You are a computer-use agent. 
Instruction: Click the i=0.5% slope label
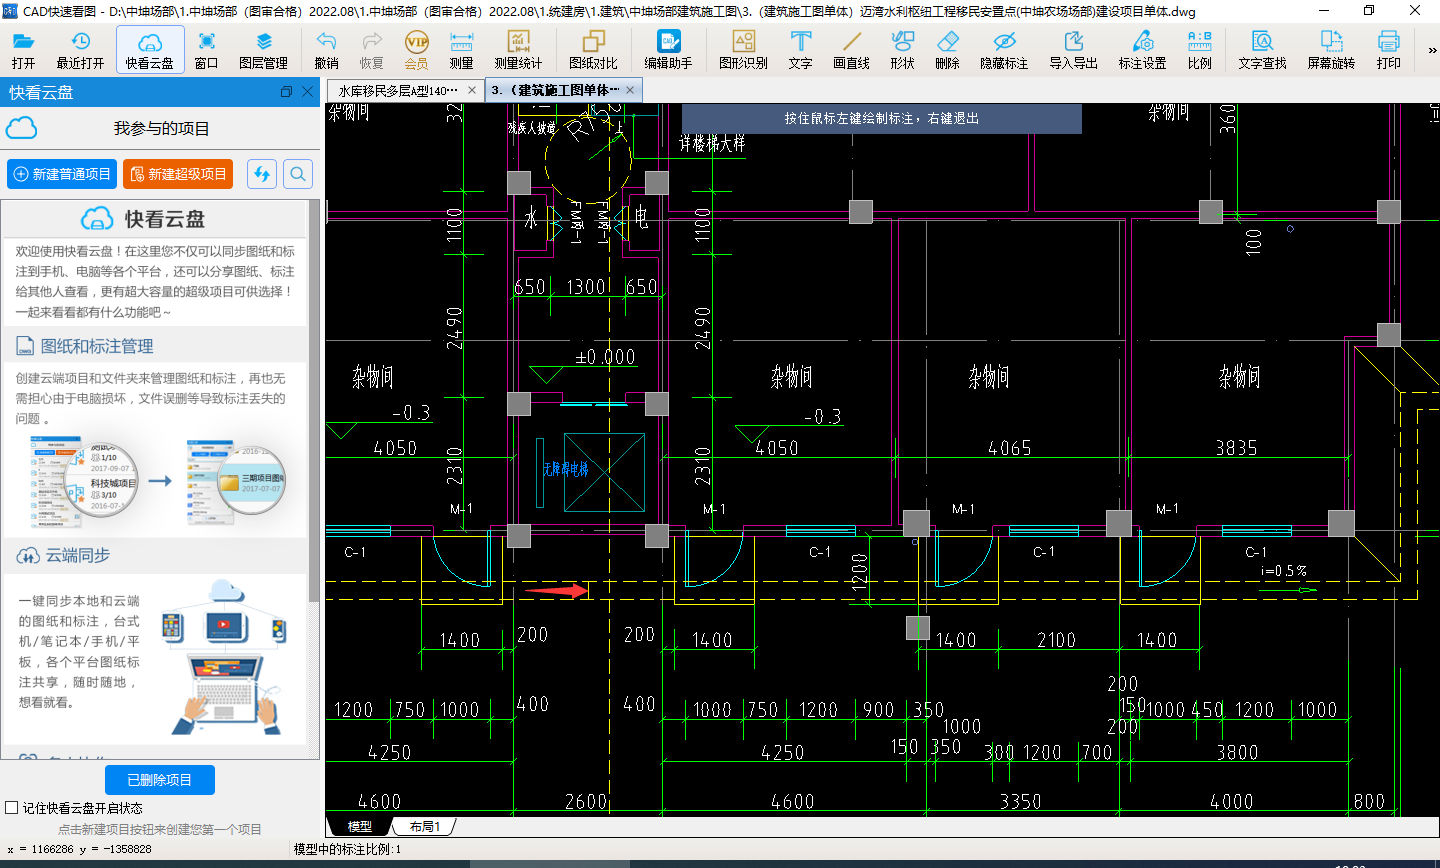point(1284,571)
